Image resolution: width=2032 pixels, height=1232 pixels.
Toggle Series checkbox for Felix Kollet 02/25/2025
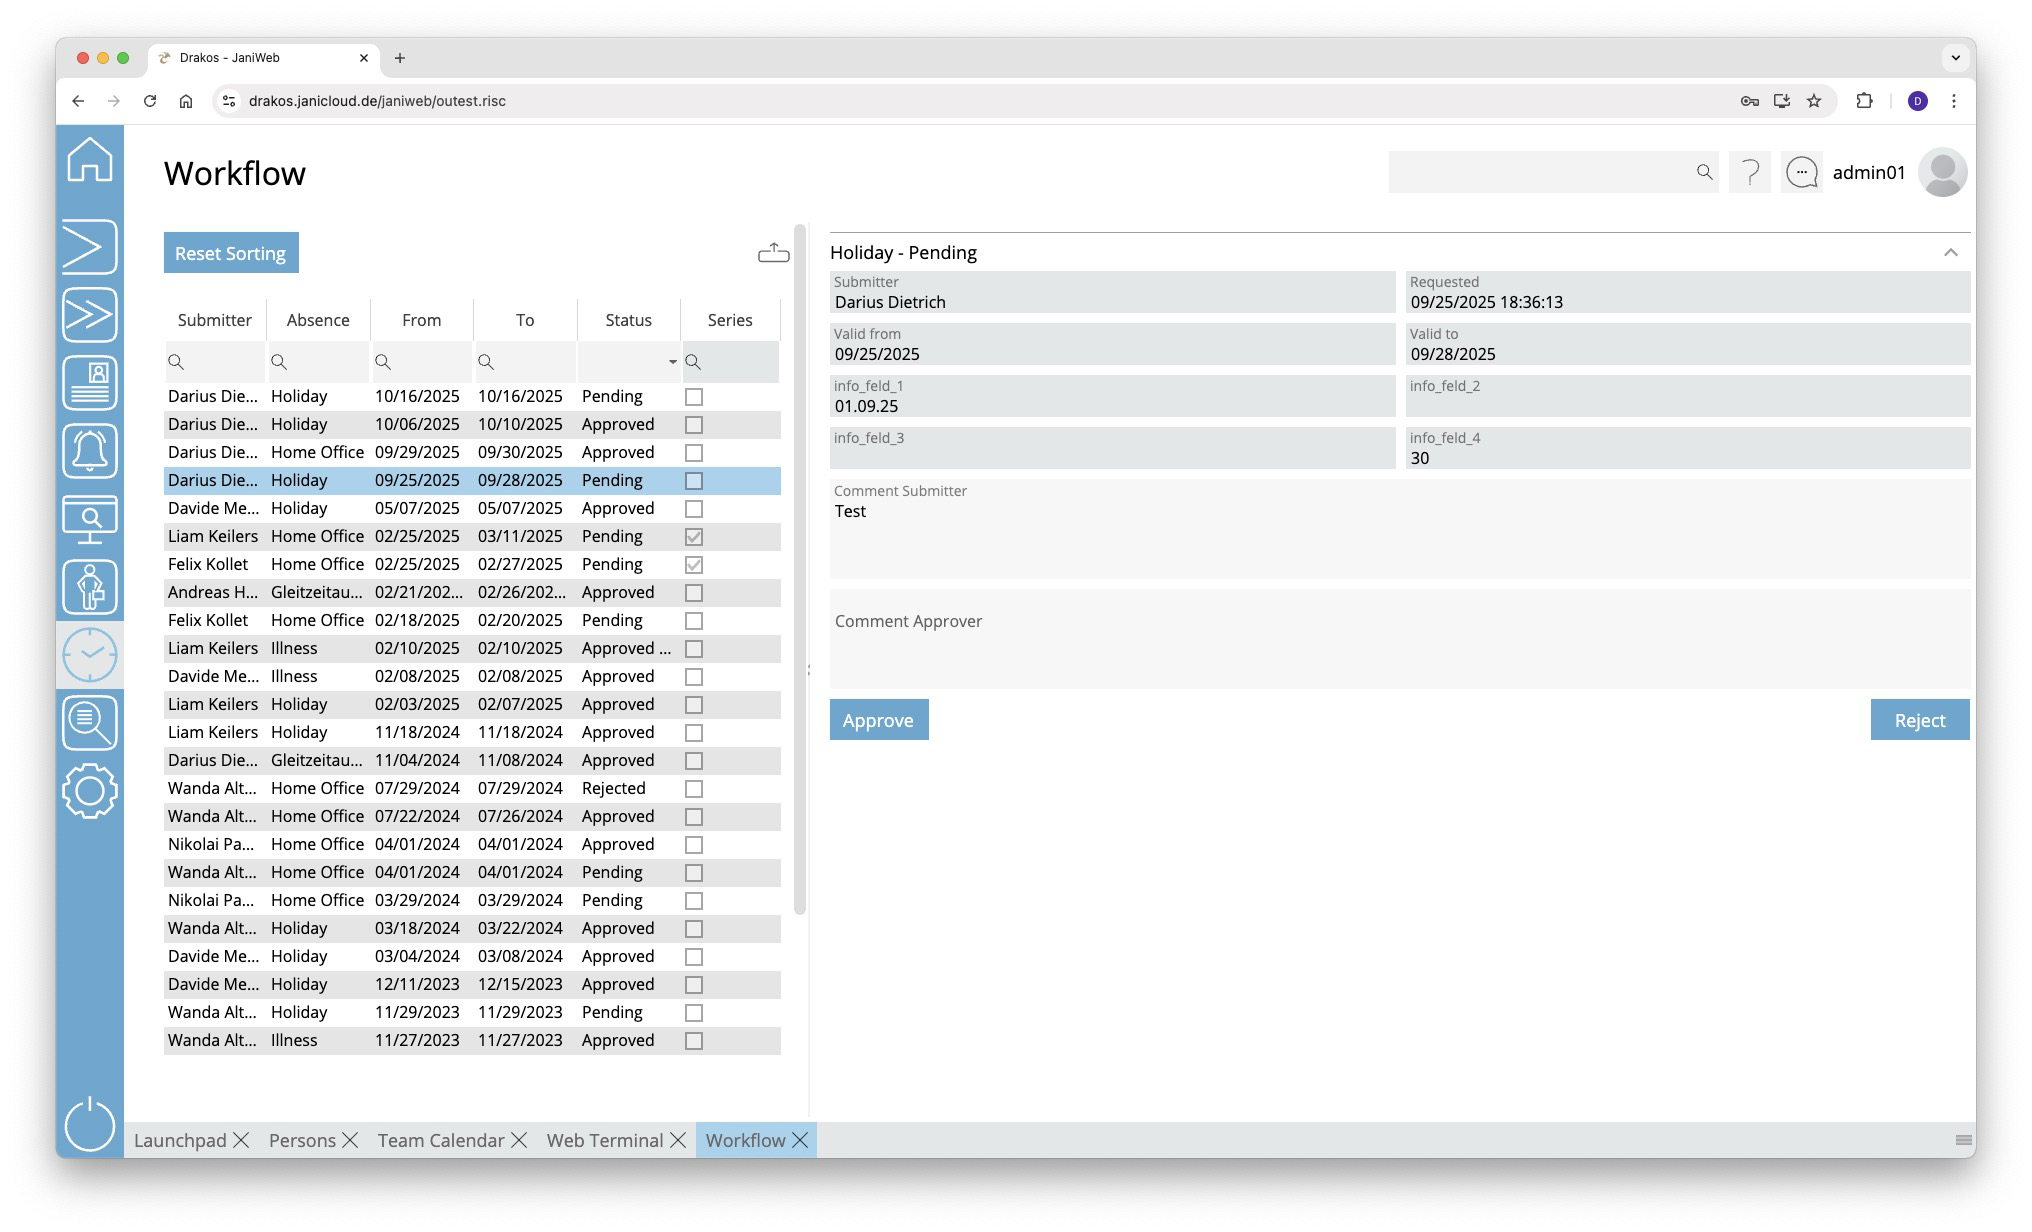tap(693, 565)
